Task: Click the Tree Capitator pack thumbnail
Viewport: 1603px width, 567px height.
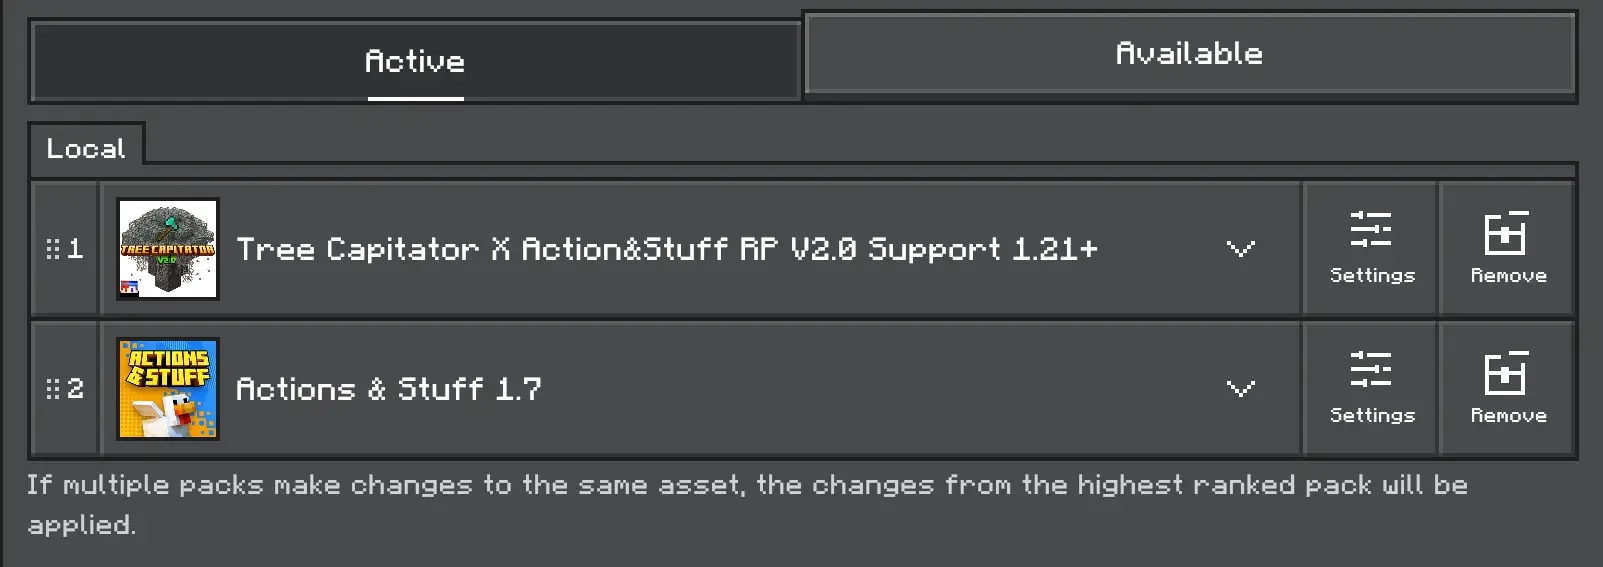Action: point(168,249)
